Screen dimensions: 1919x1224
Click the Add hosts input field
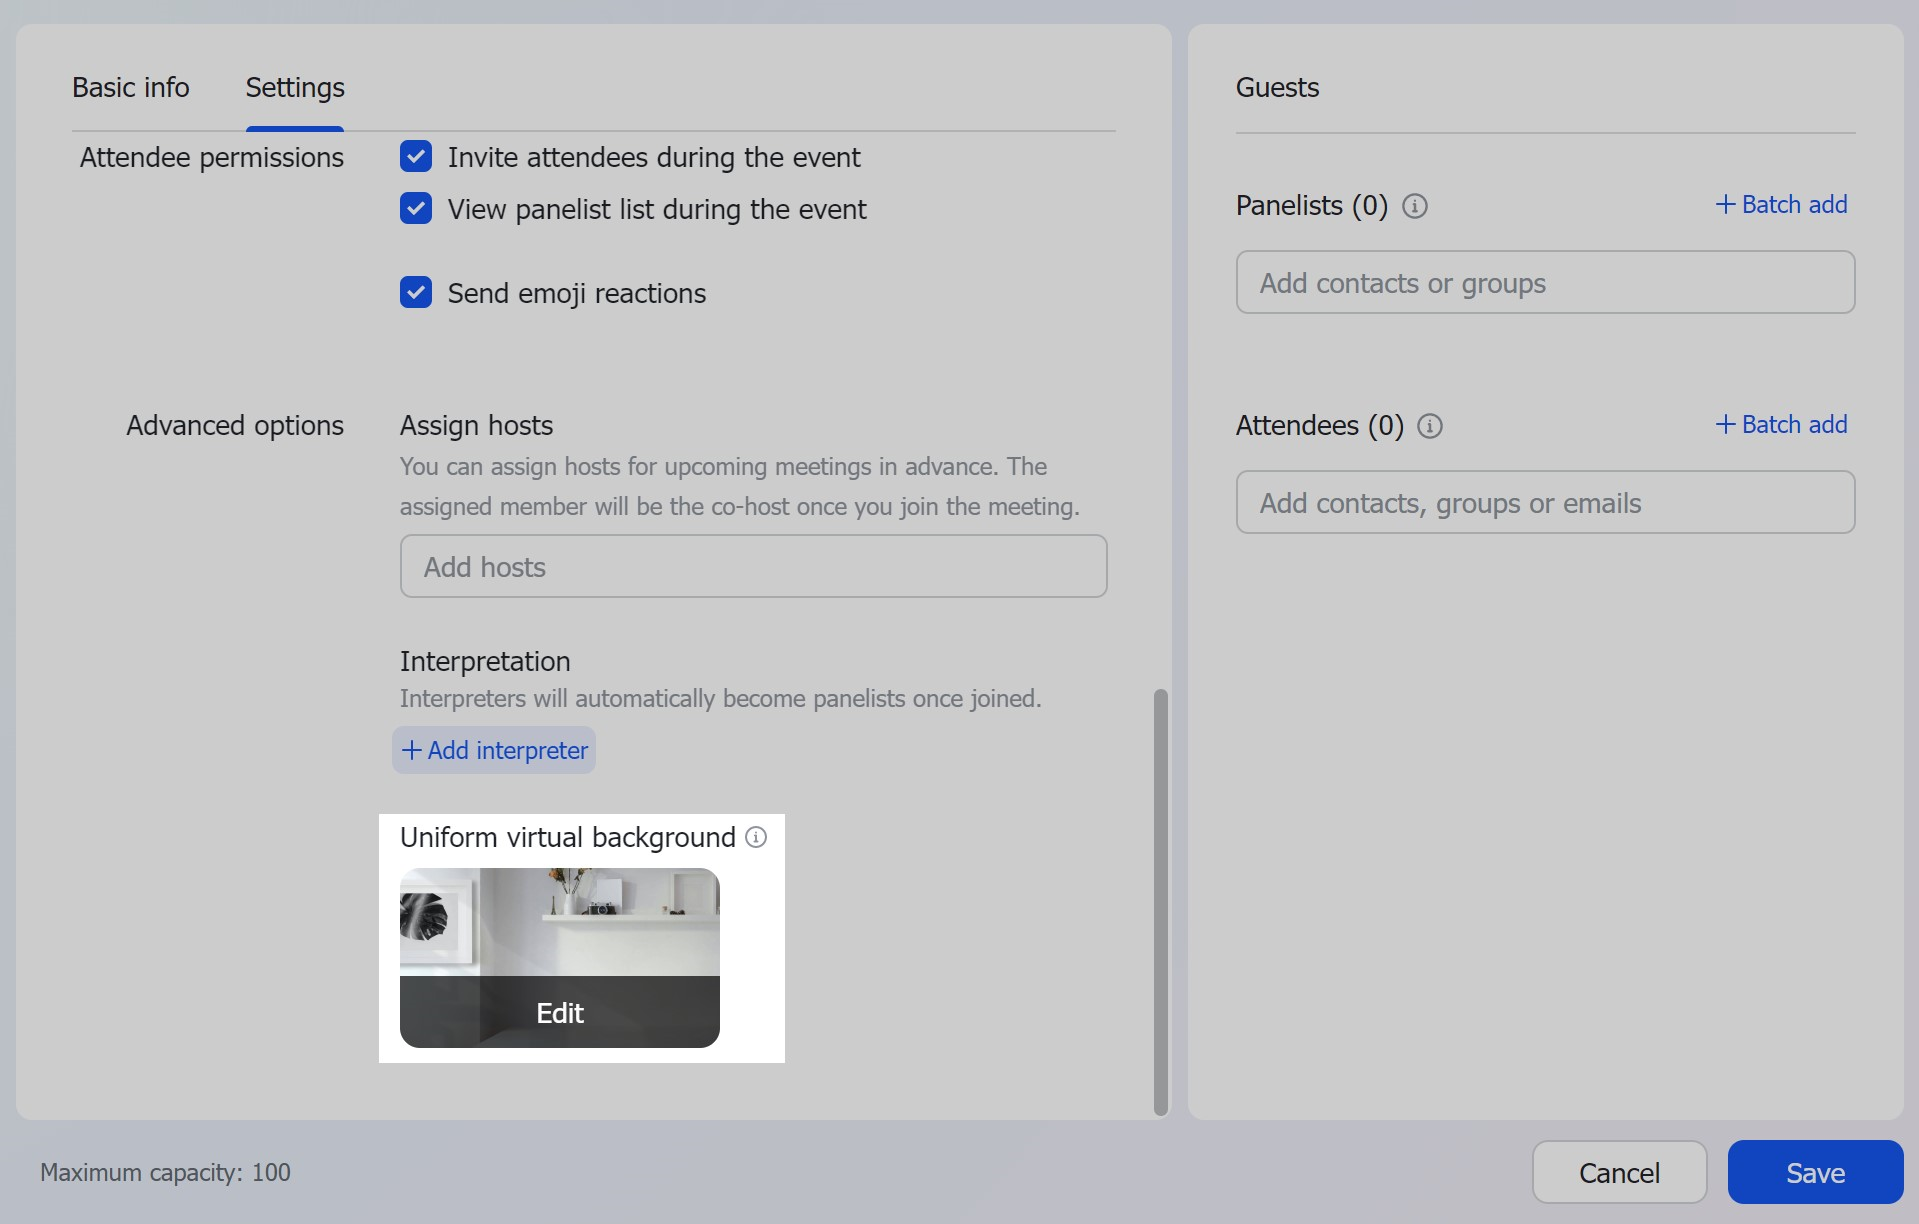tap(753, 566)
